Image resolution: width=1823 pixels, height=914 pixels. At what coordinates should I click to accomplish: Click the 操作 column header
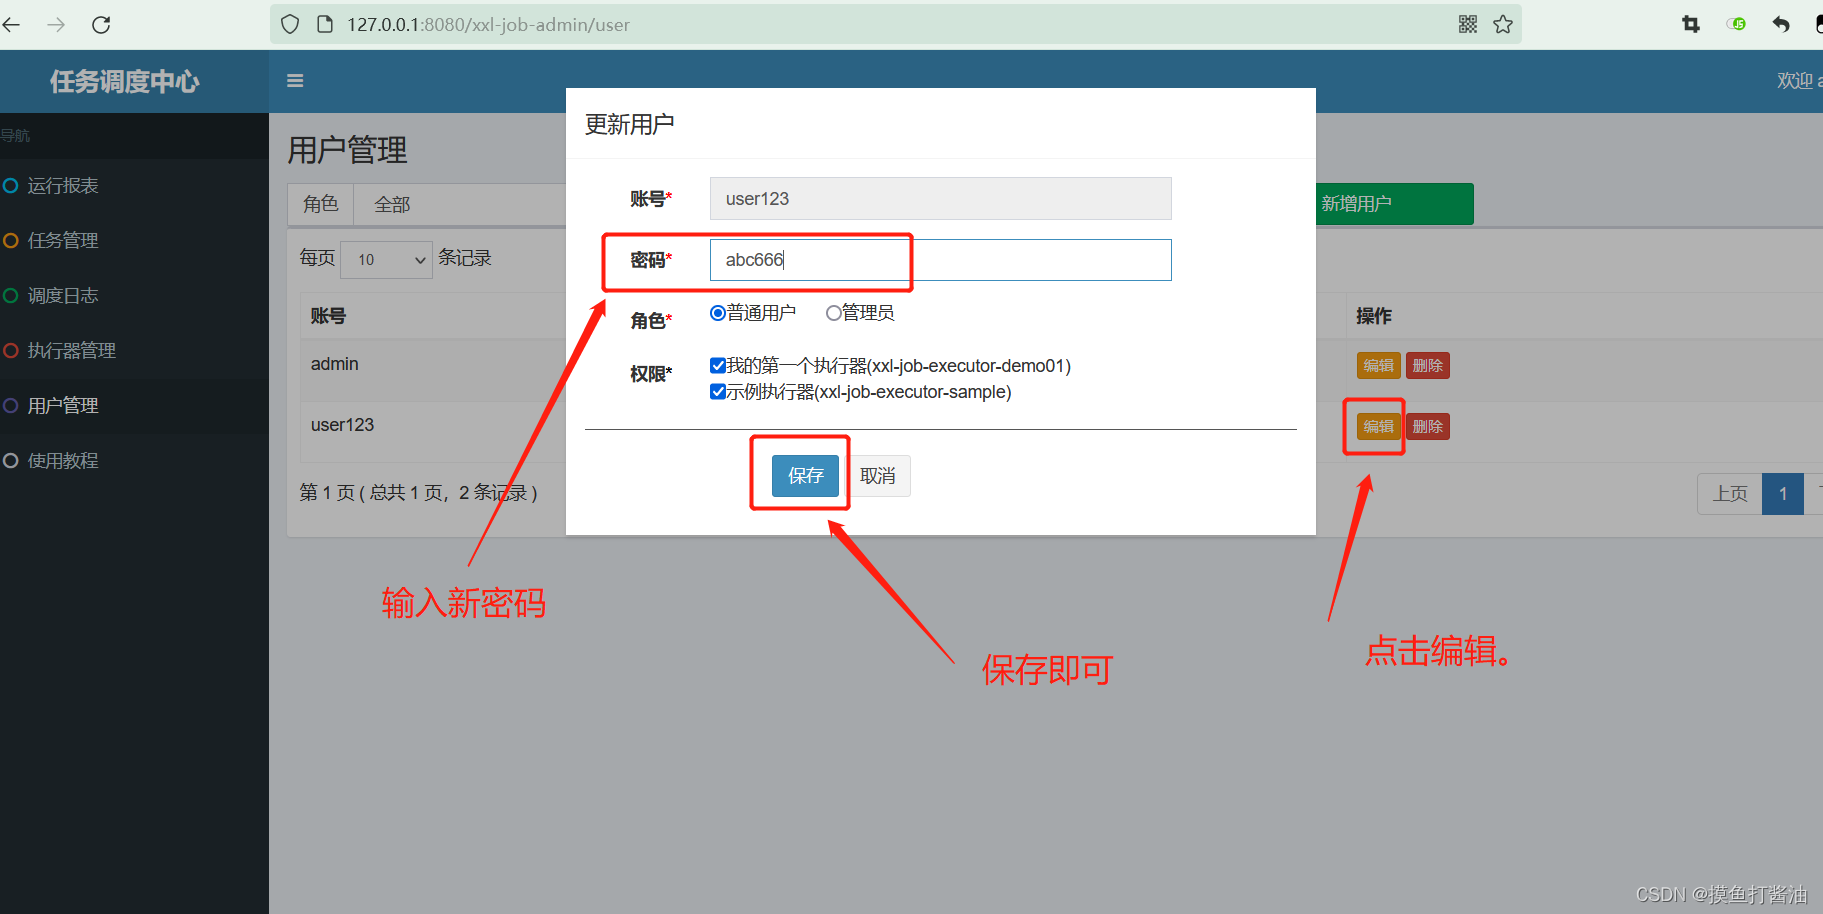tap(1374, 316)
